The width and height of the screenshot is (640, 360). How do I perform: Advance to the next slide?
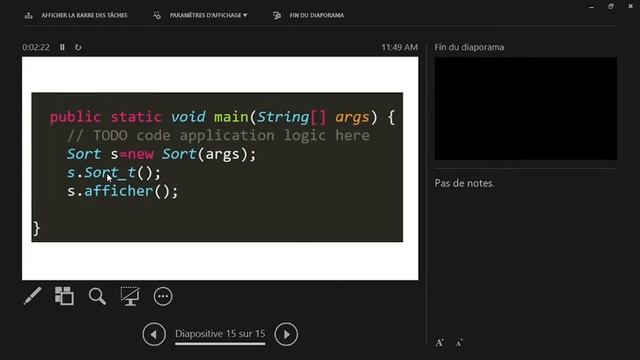coord(286,334)
